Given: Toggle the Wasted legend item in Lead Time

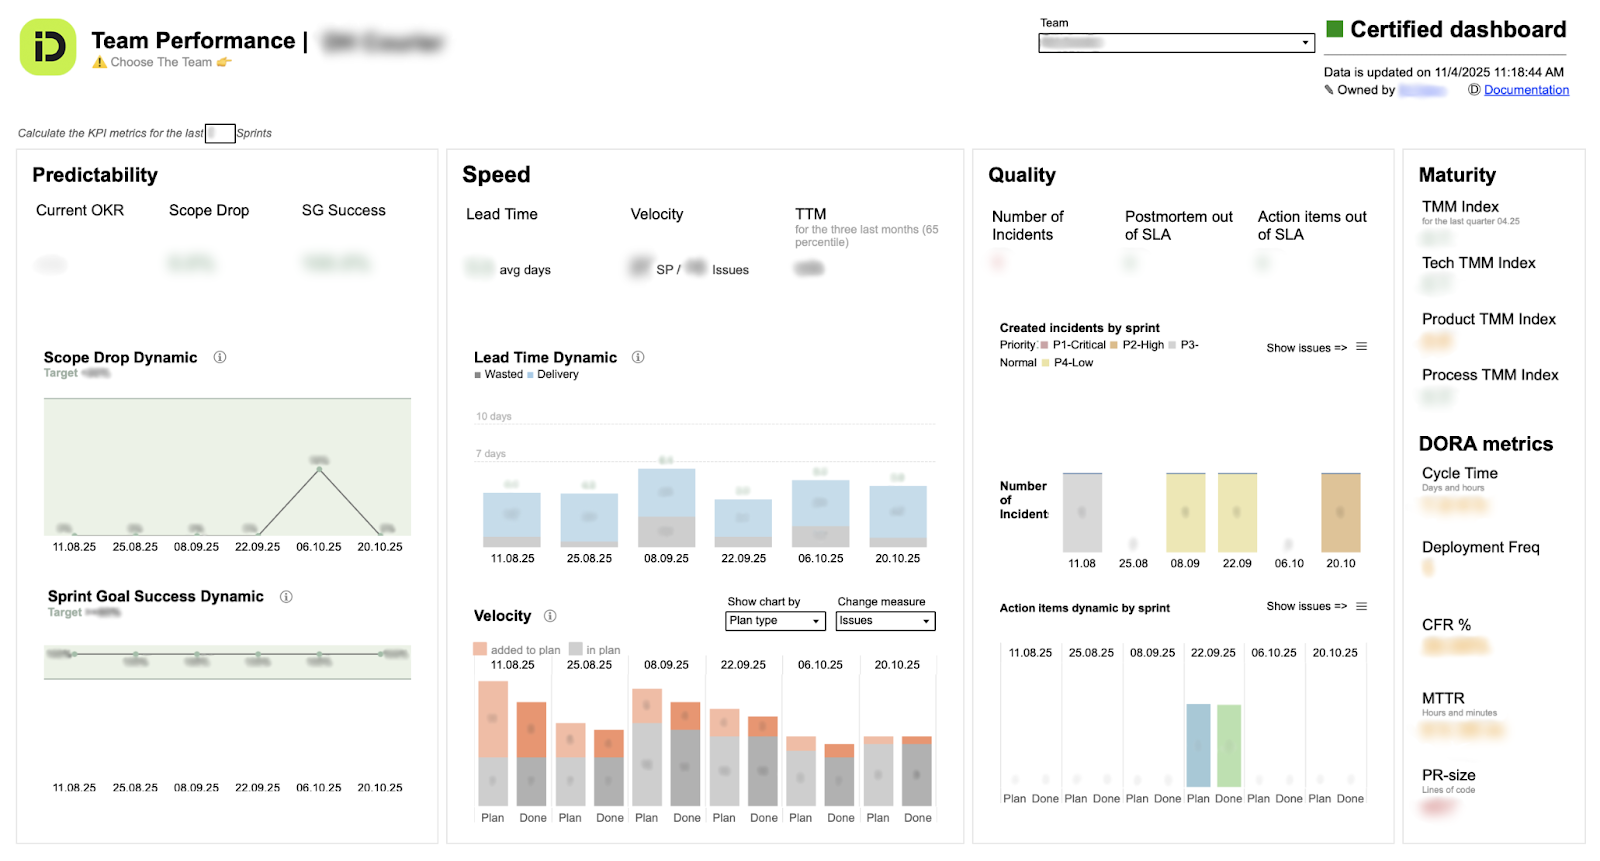Looking at the screenshot, I should (503, 374).
